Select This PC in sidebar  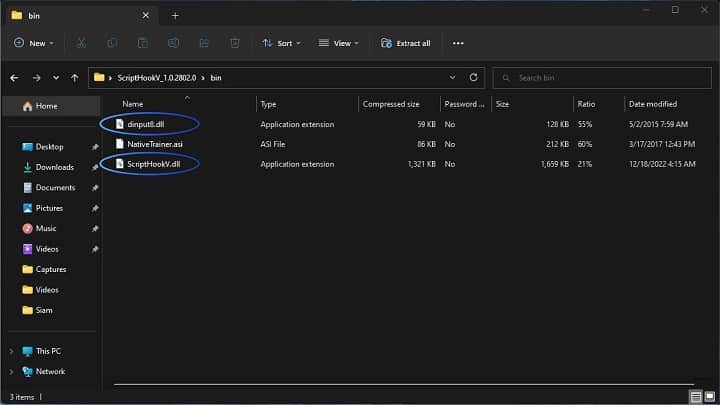click(x=48, y=351)
